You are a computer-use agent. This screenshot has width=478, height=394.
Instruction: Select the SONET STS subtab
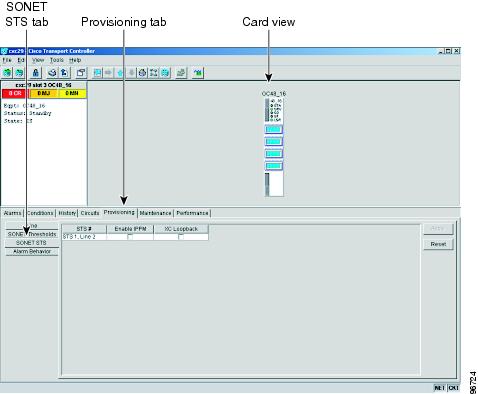tap(31, 243)
